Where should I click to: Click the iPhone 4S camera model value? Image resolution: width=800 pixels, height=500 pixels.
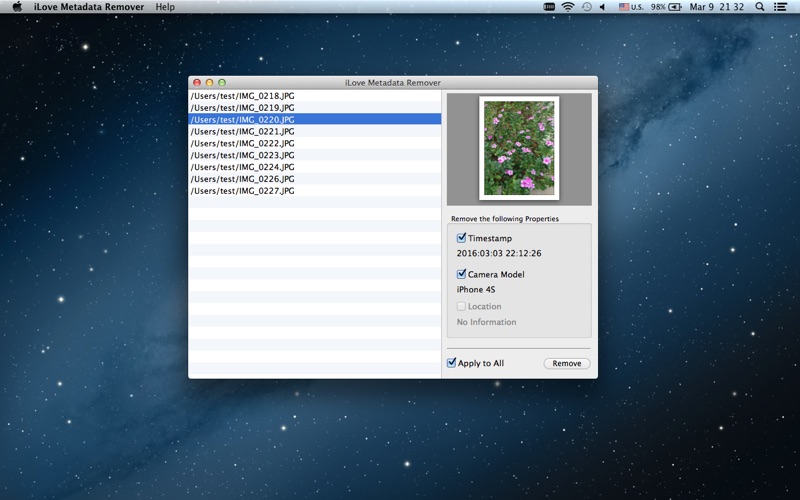click(x=476, y=289)
